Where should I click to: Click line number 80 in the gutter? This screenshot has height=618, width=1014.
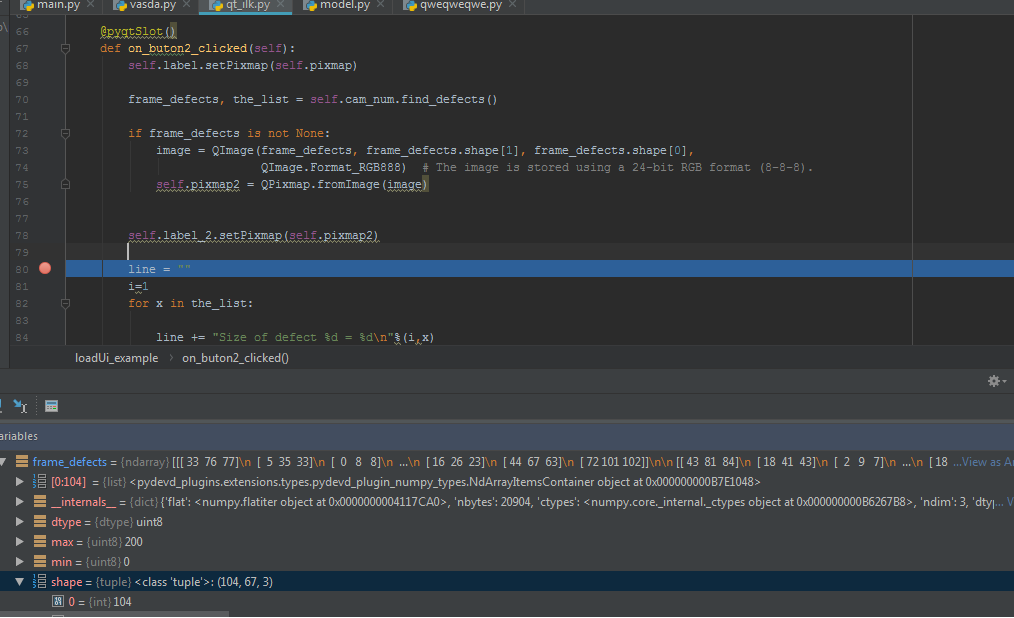coord(22,269)
